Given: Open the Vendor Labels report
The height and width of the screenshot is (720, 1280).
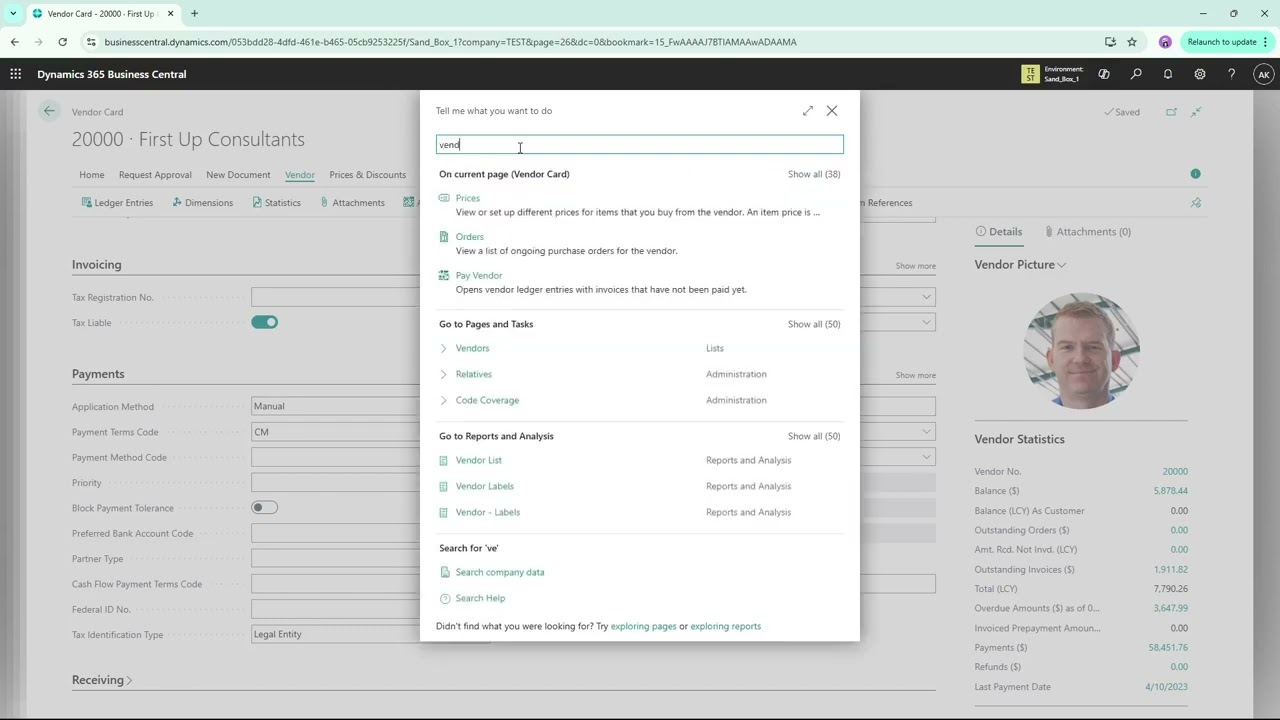Looking at the screenshot, I should click(x=485, y=486).
